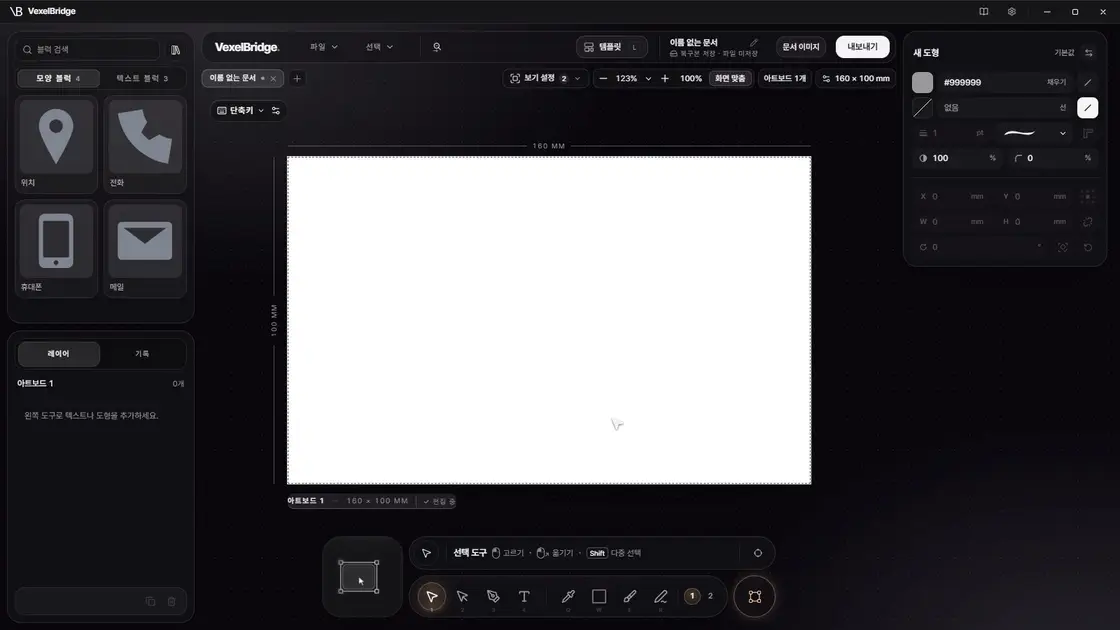Click the duplicate layer icon
The image size is (1120, 630).
(150, 601)
